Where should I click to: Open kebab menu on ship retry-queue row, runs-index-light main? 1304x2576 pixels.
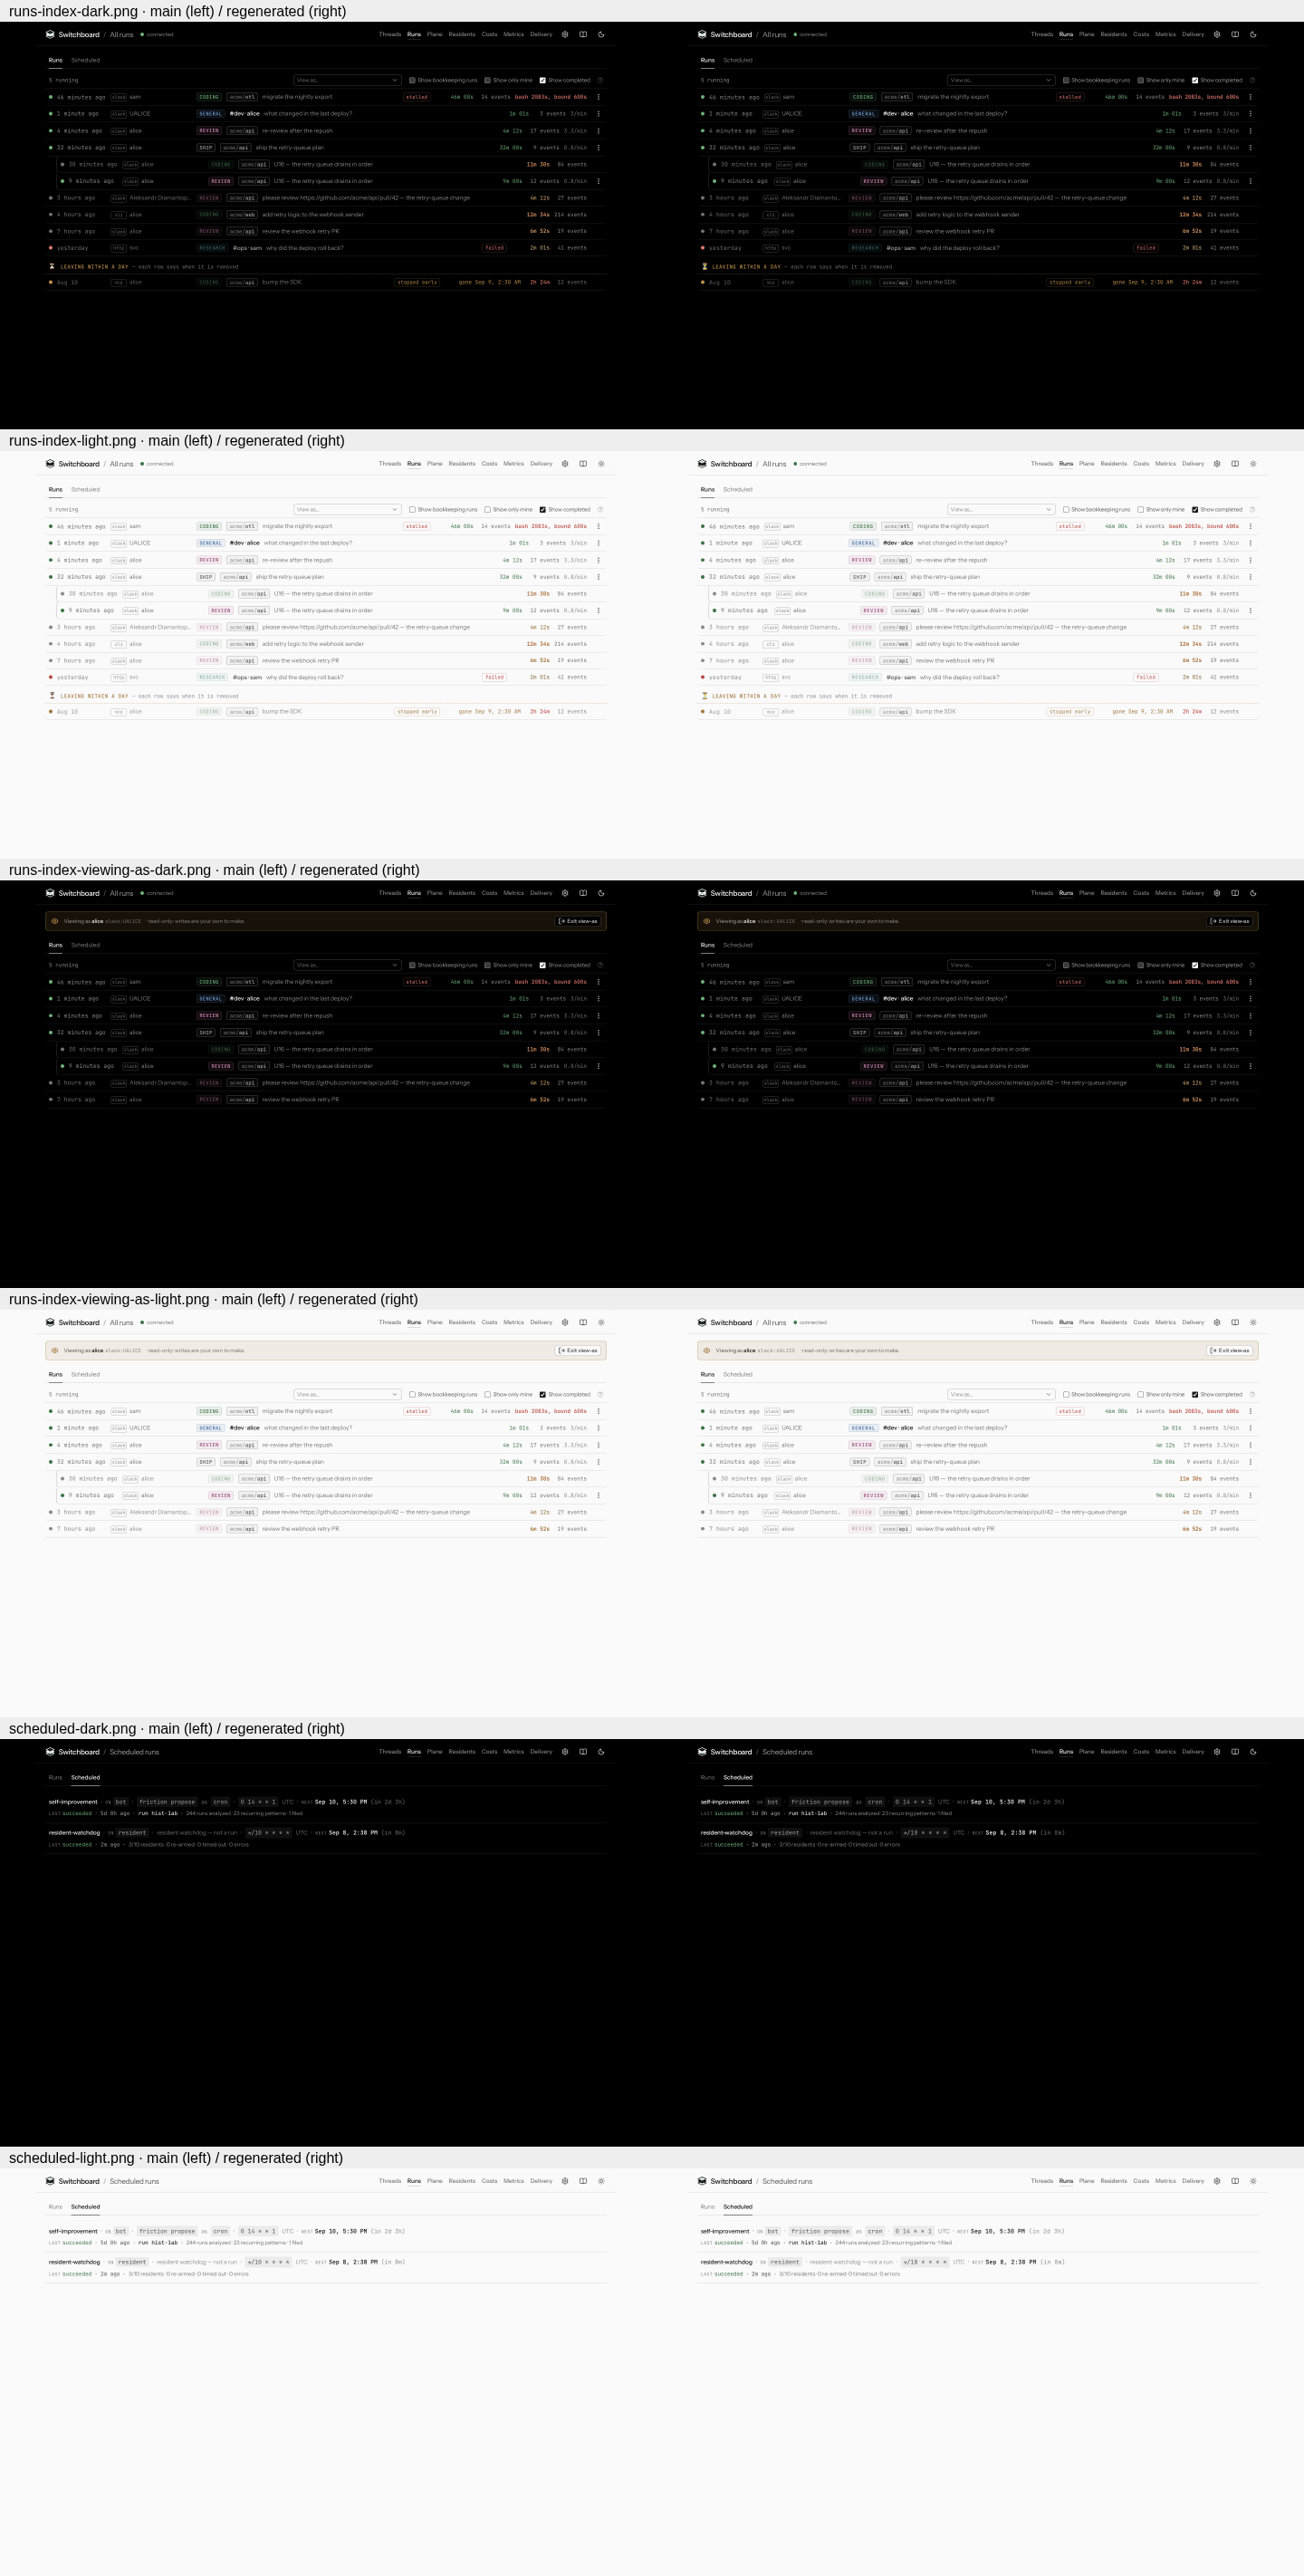coord(598,577)
